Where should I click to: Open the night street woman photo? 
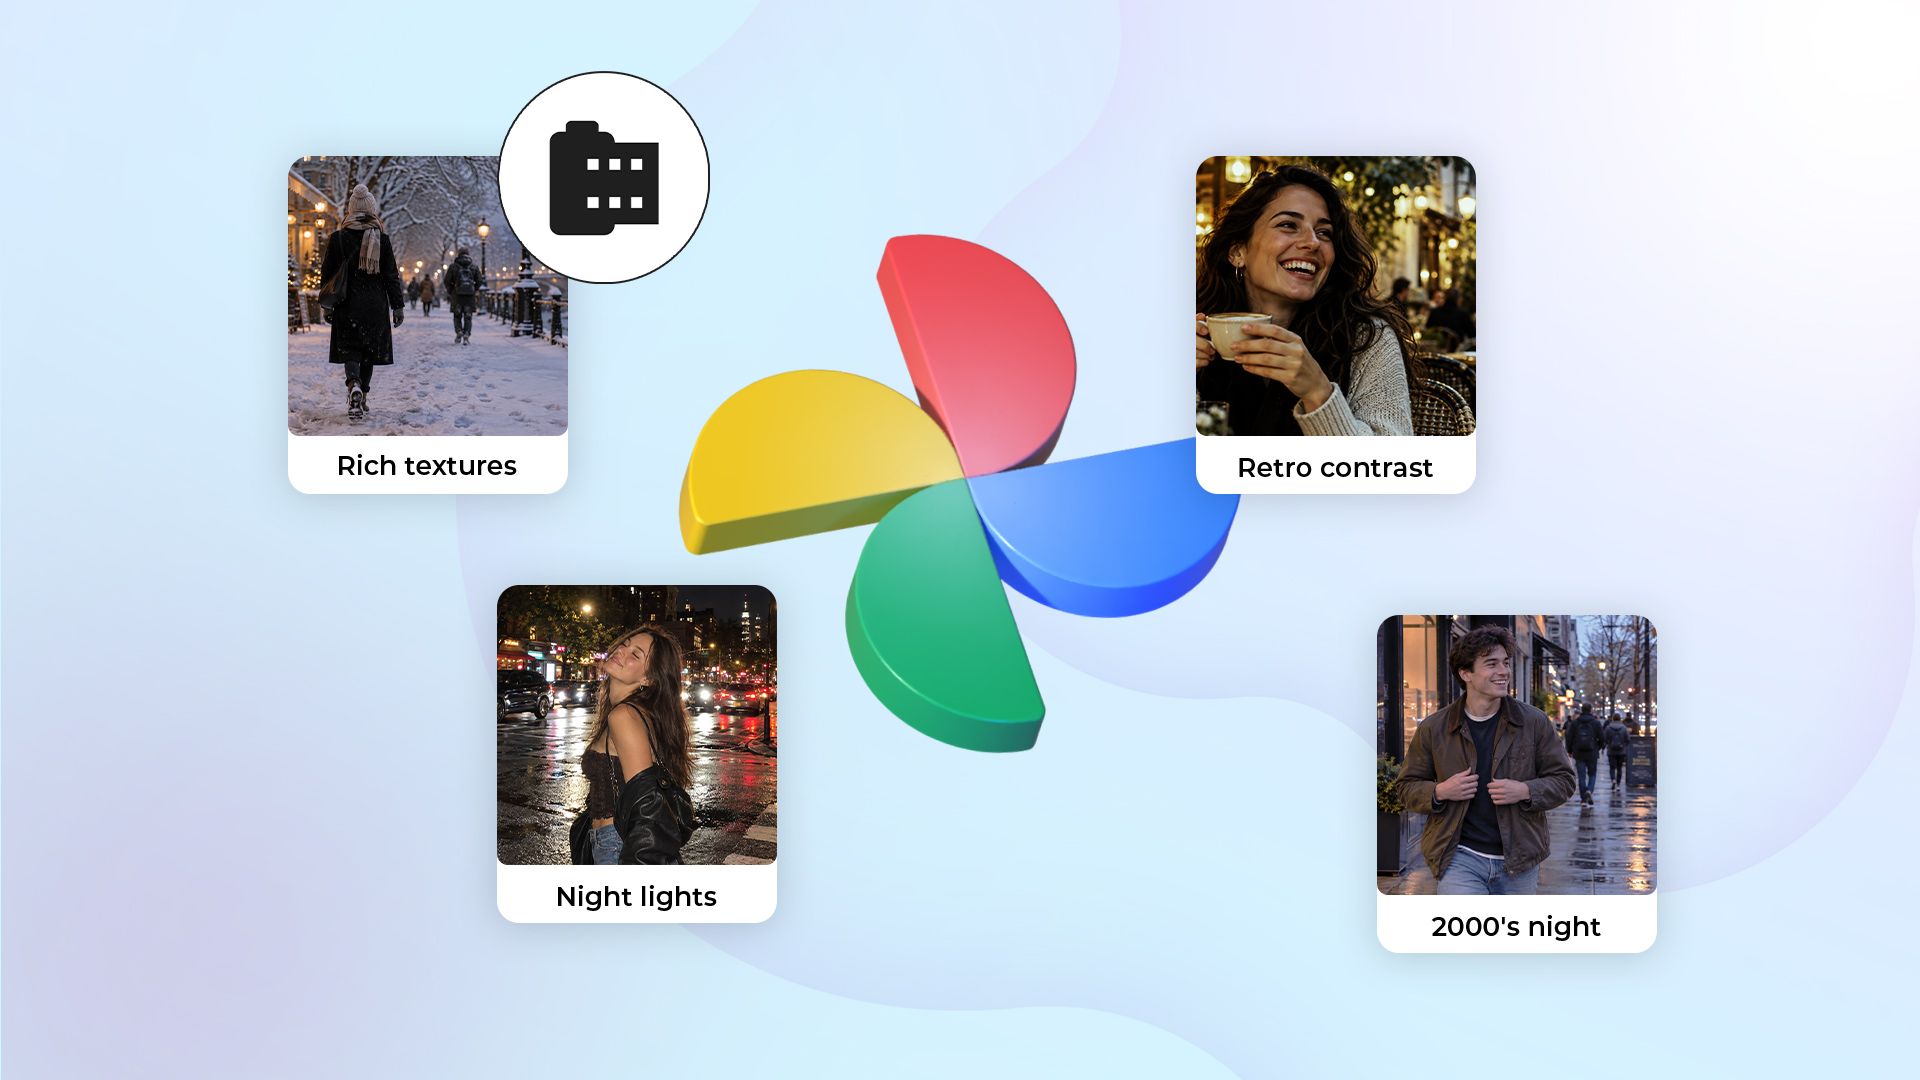[x=637, y=725]
